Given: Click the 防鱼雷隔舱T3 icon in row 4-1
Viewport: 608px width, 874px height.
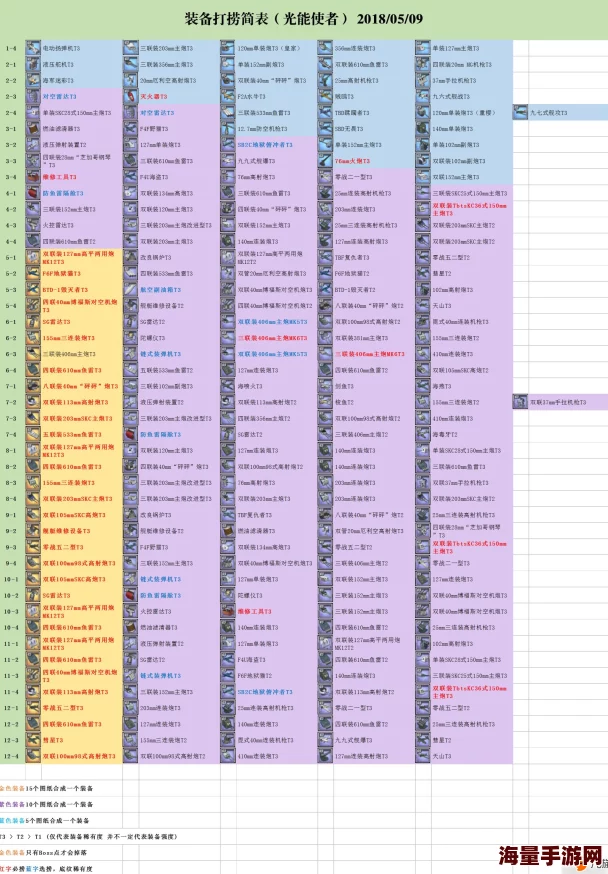Looking at the screenshot, I should point(33,193).
